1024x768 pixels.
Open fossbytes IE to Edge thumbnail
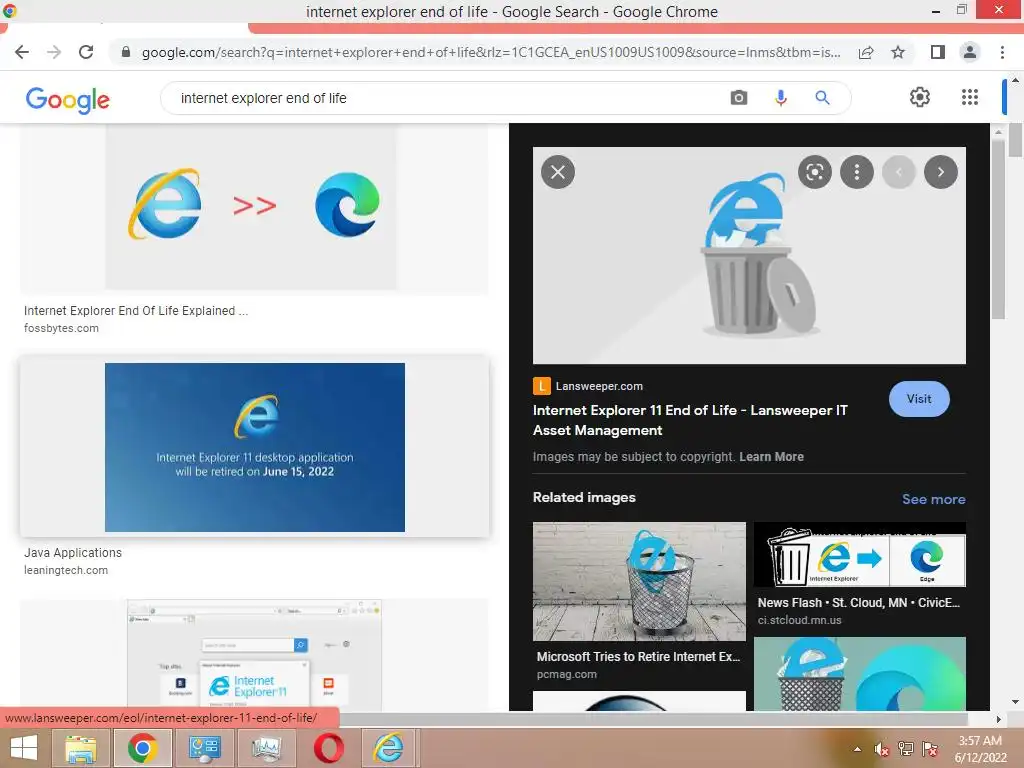click(253, 209)
